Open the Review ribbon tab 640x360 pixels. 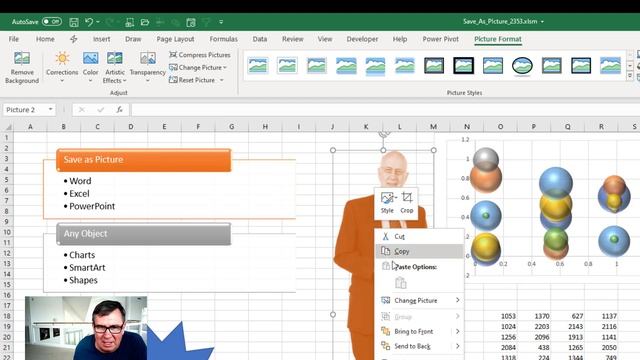292,39
